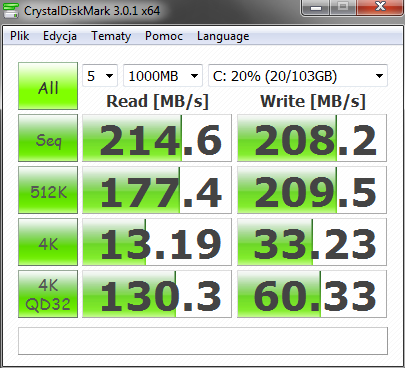Click the CrystalDiskMark app icon in title bar
Screen dimensions: 405x368
pos(10,11)
